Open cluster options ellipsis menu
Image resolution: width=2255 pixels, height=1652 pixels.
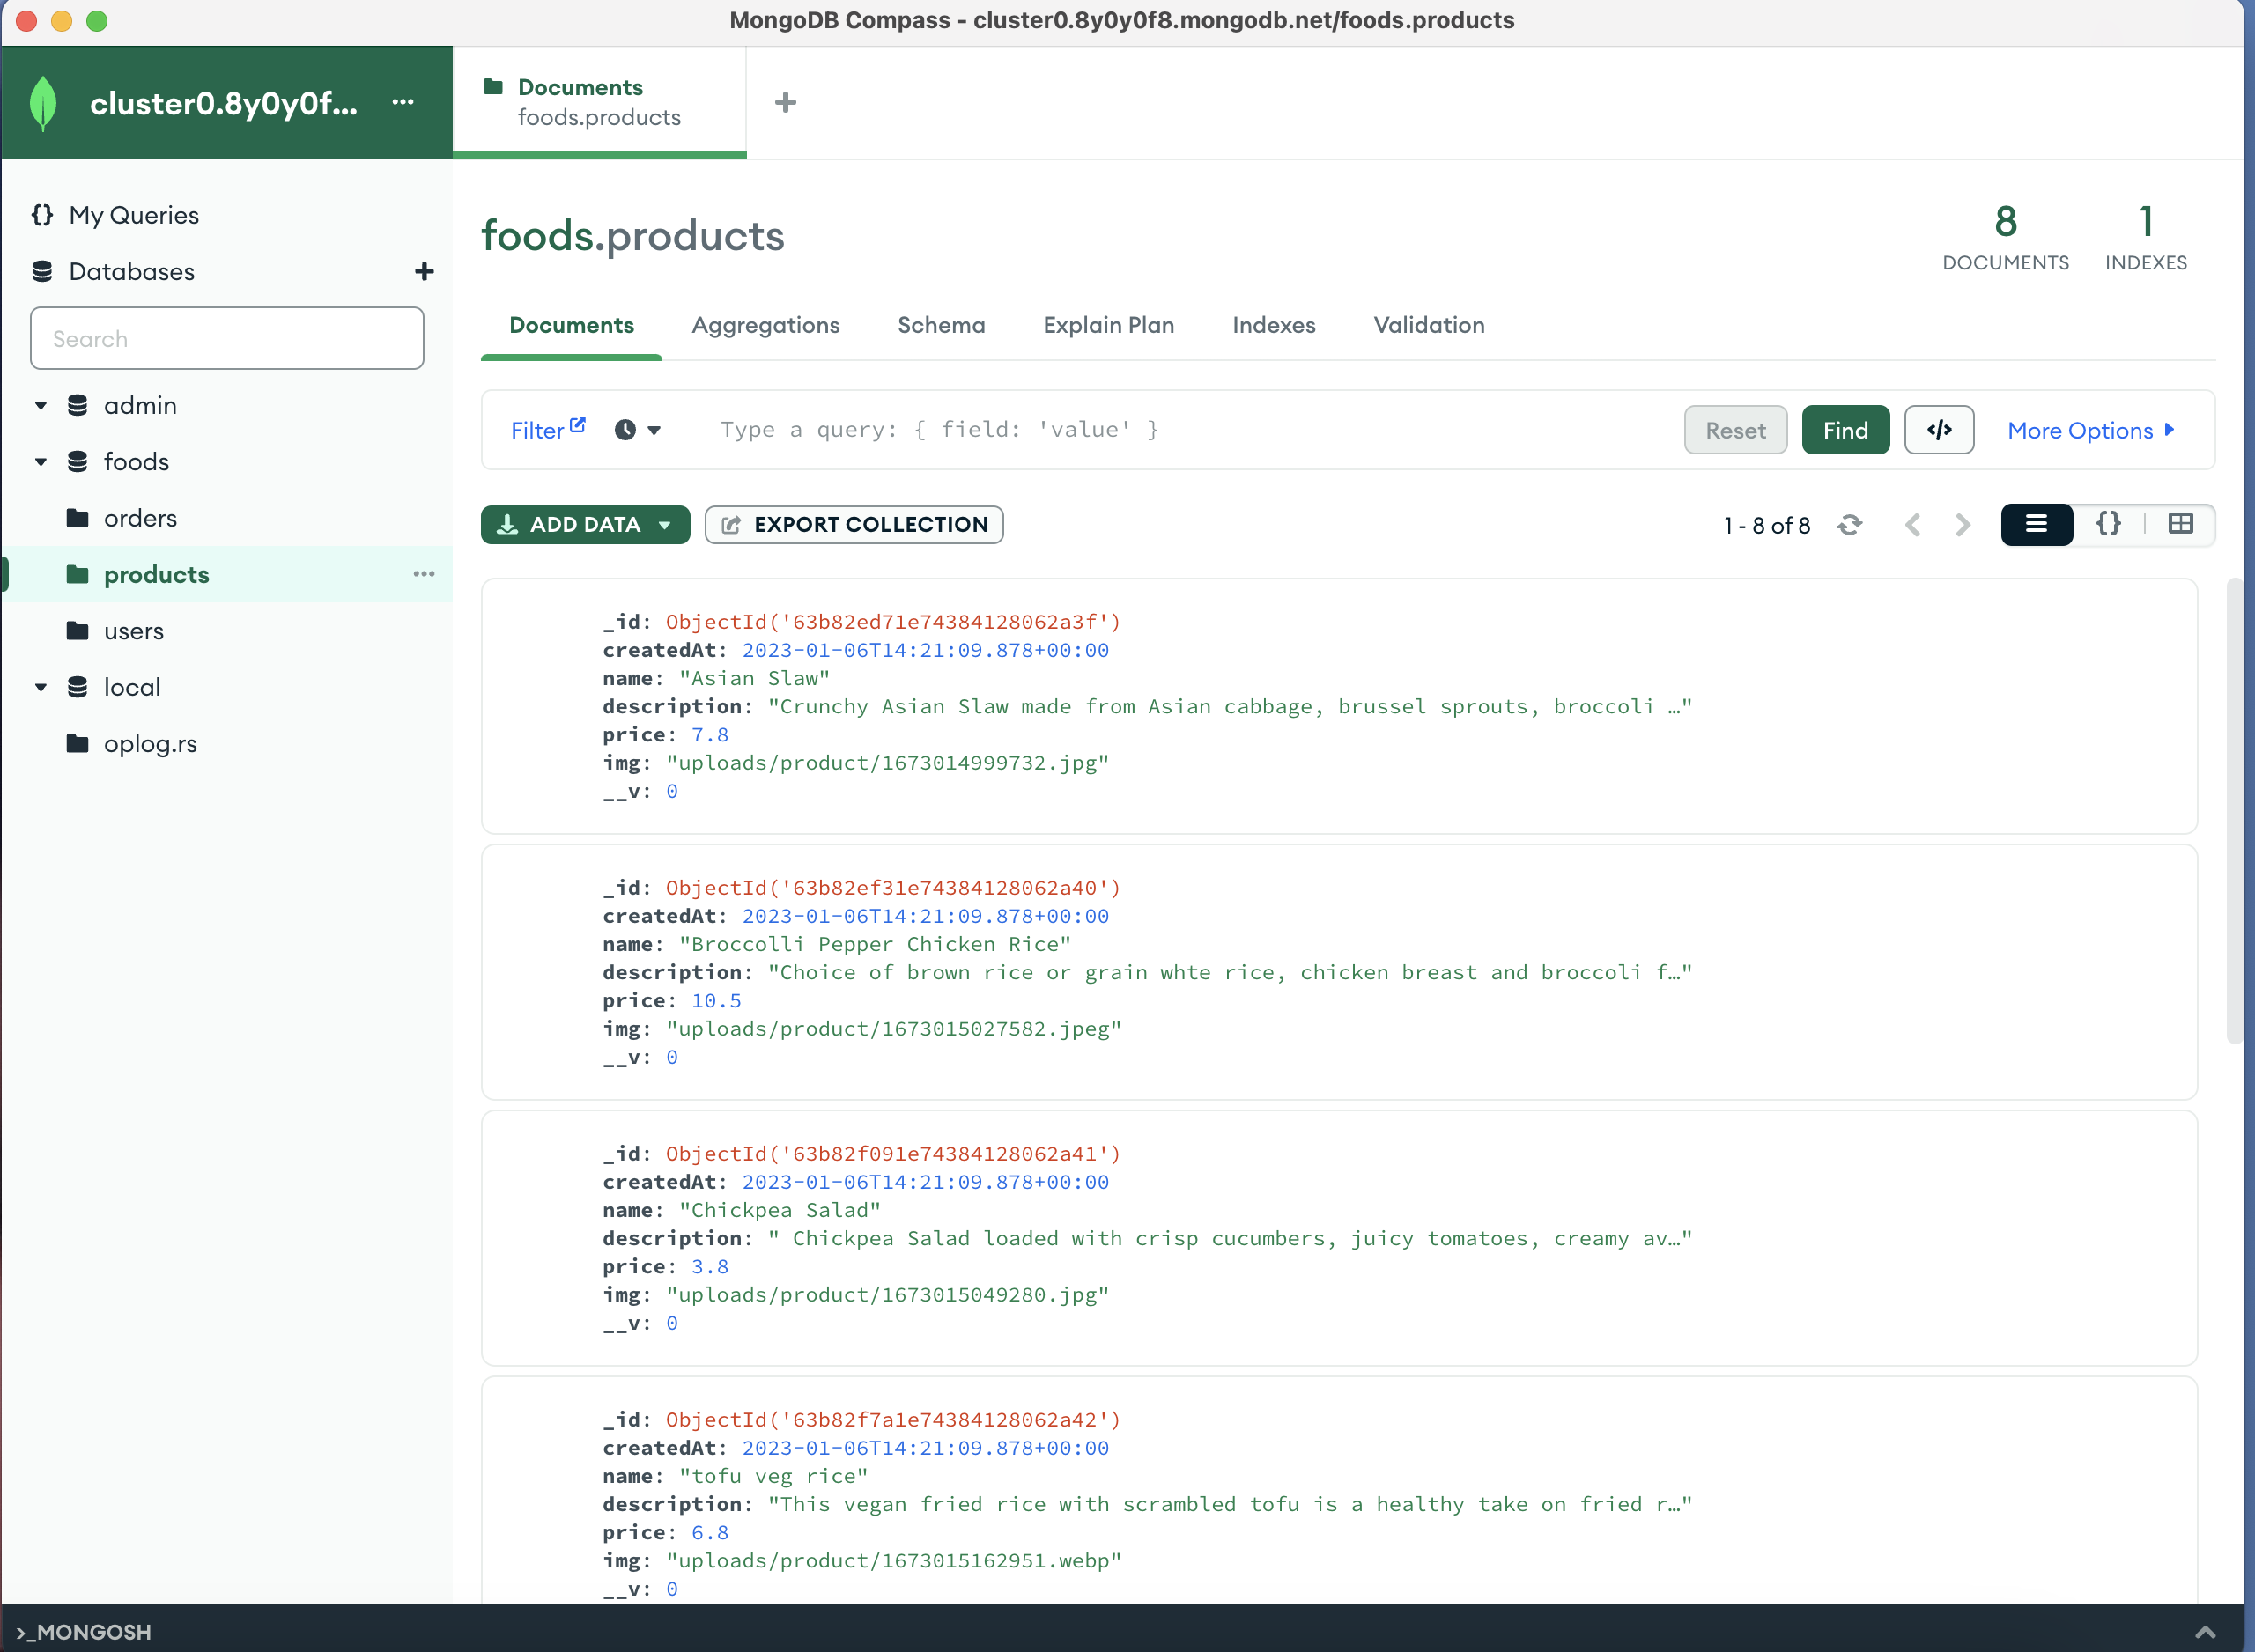(403, 102)
